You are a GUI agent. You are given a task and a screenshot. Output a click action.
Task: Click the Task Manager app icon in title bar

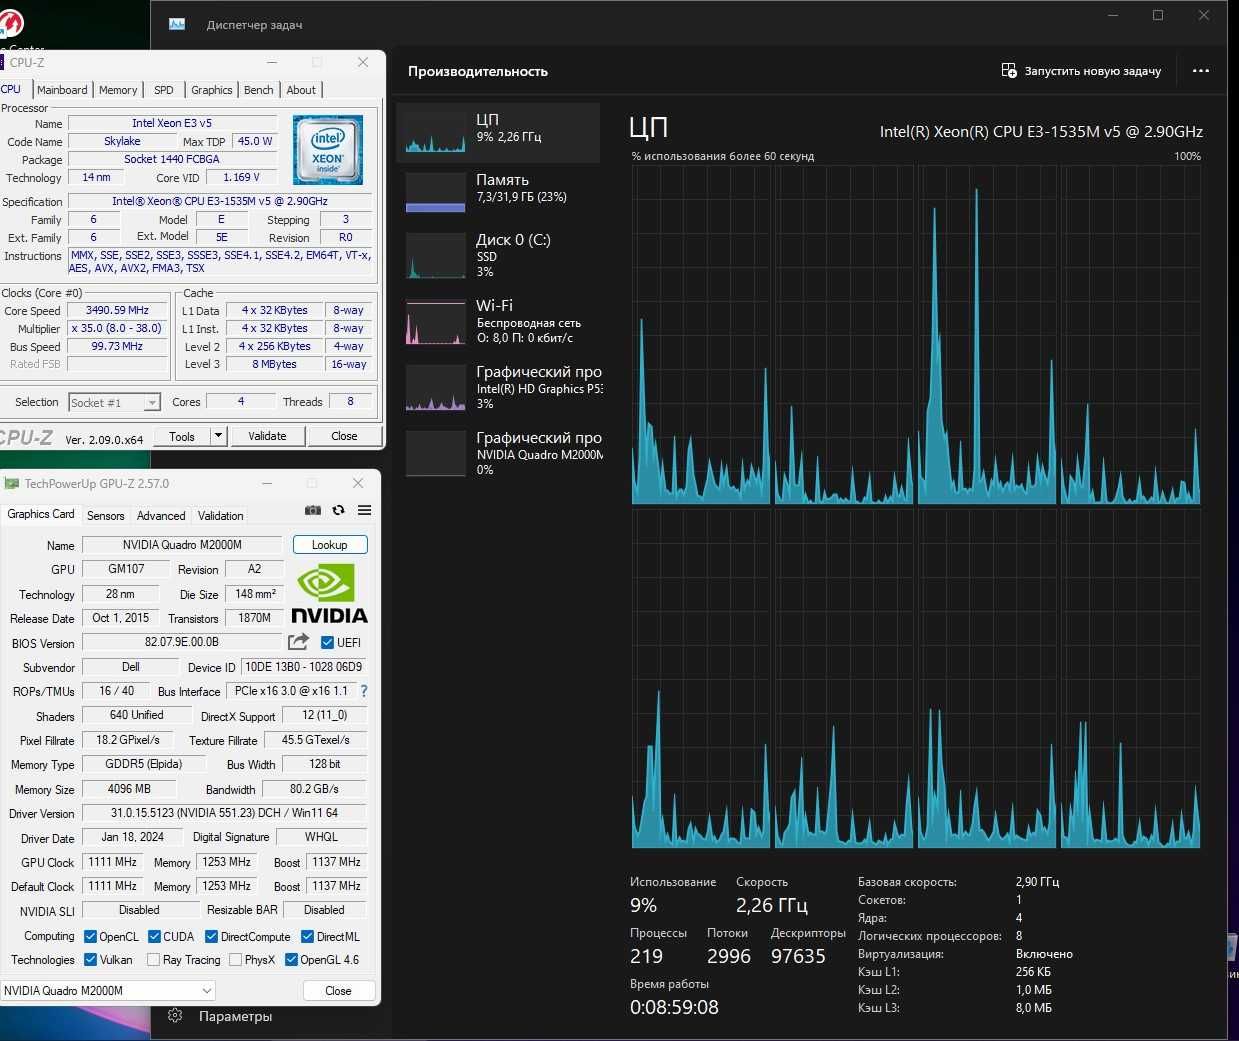tap(177, 24)
